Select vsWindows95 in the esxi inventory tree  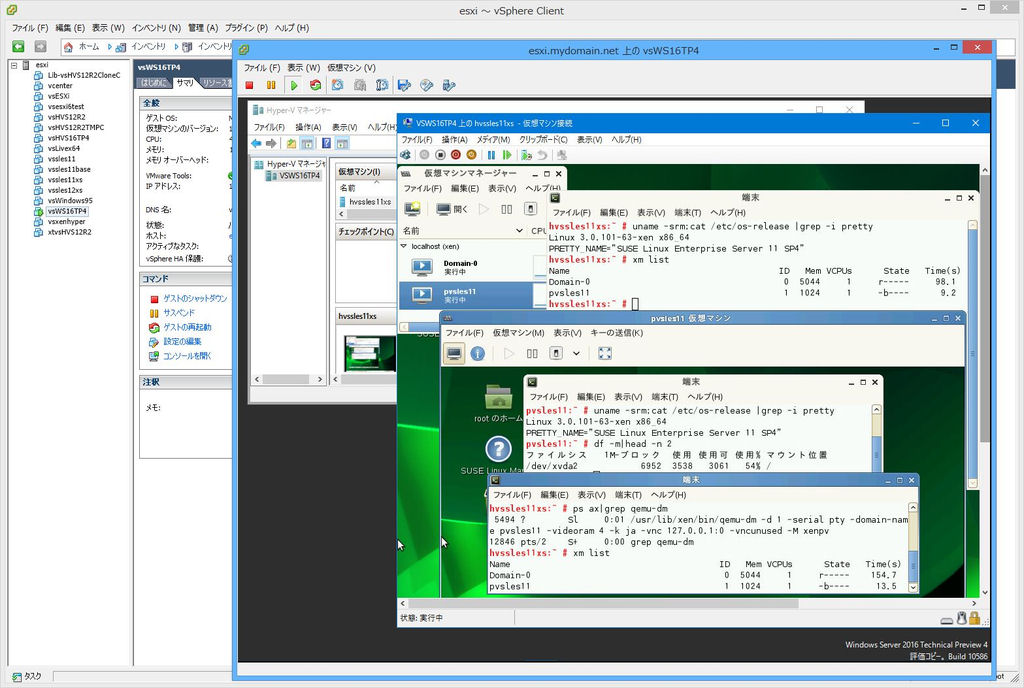[69, 200]
